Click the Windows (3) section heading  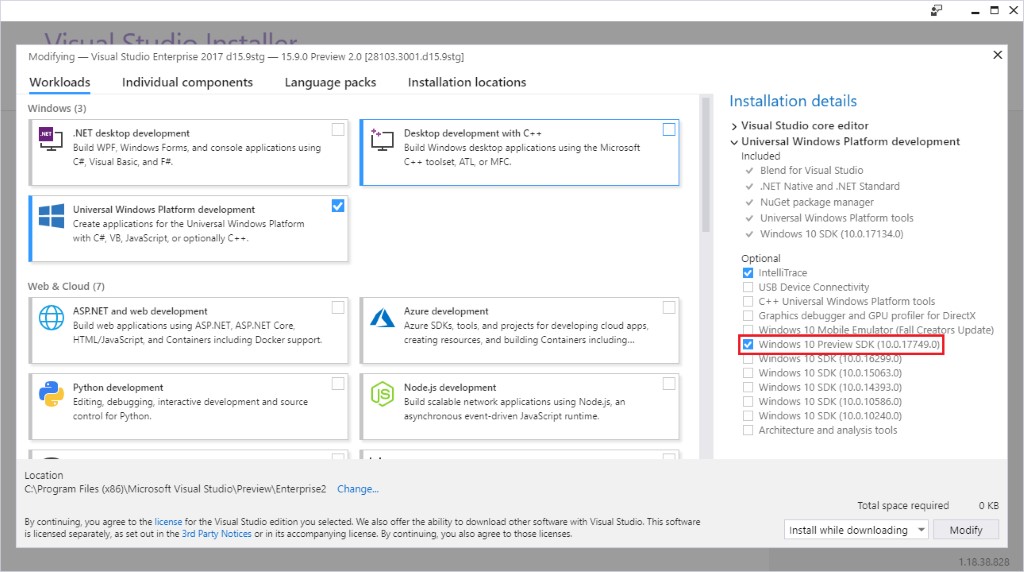point(57,108)
